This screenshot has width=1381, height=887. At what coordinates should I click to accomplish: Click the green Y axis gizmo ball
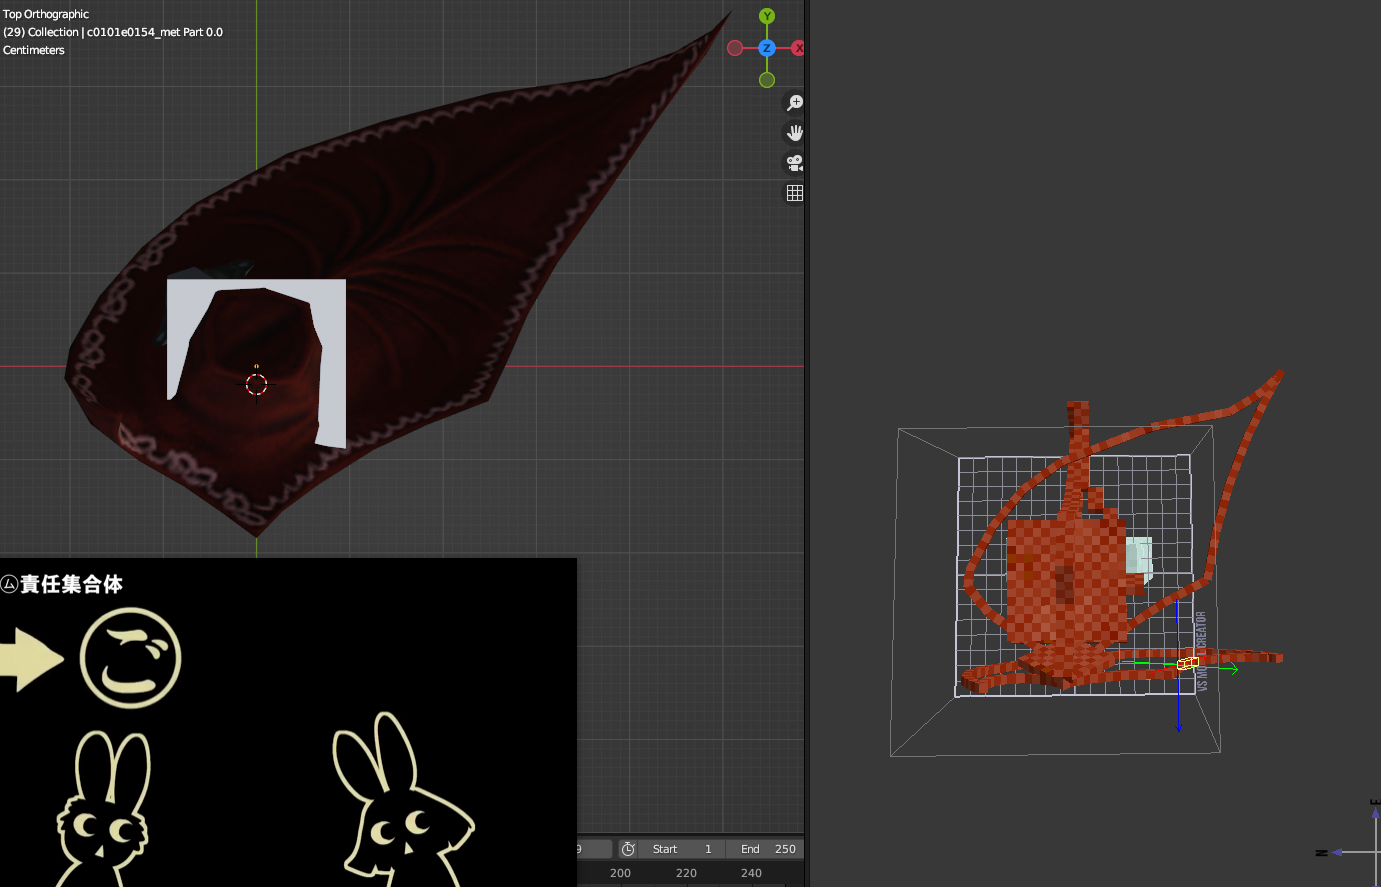click(767, 16)
